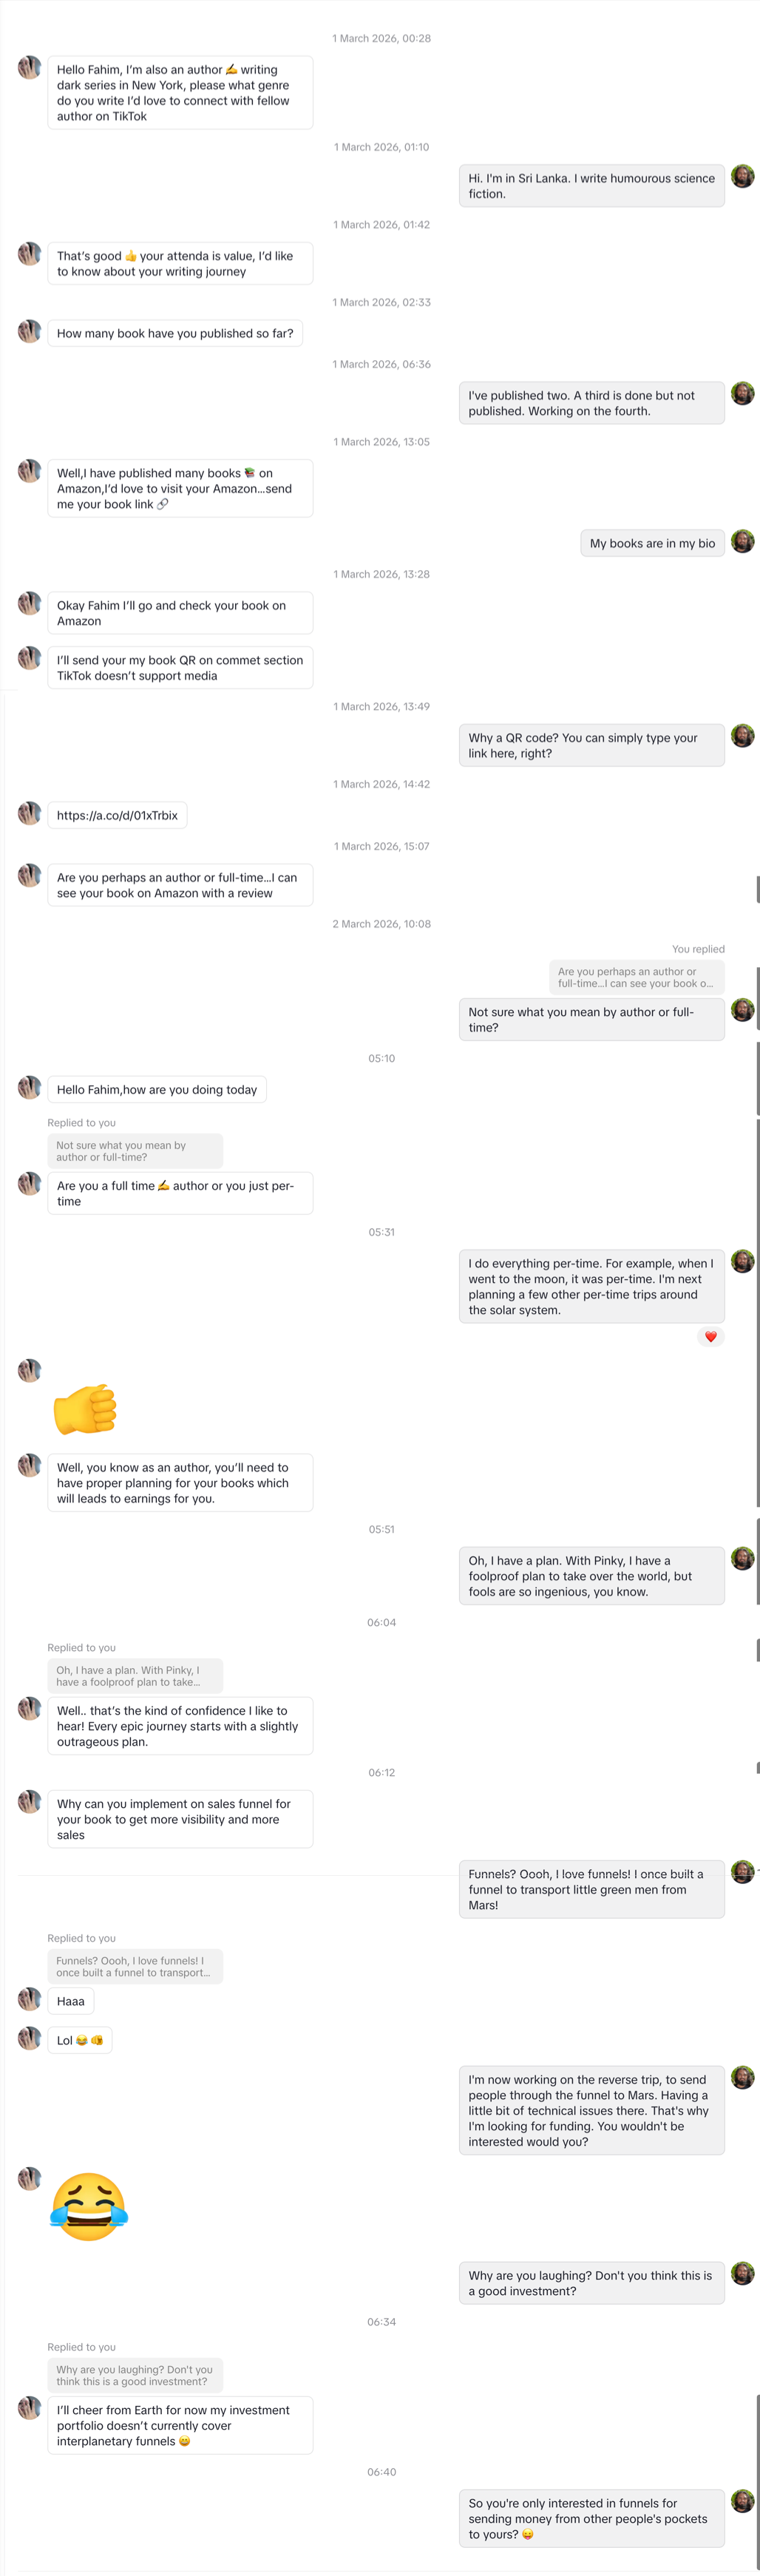Click the avatar beside the "Hello Fahim, I'm also an author" message
The image size is (760, 2576).
click(x=30, y=68)
